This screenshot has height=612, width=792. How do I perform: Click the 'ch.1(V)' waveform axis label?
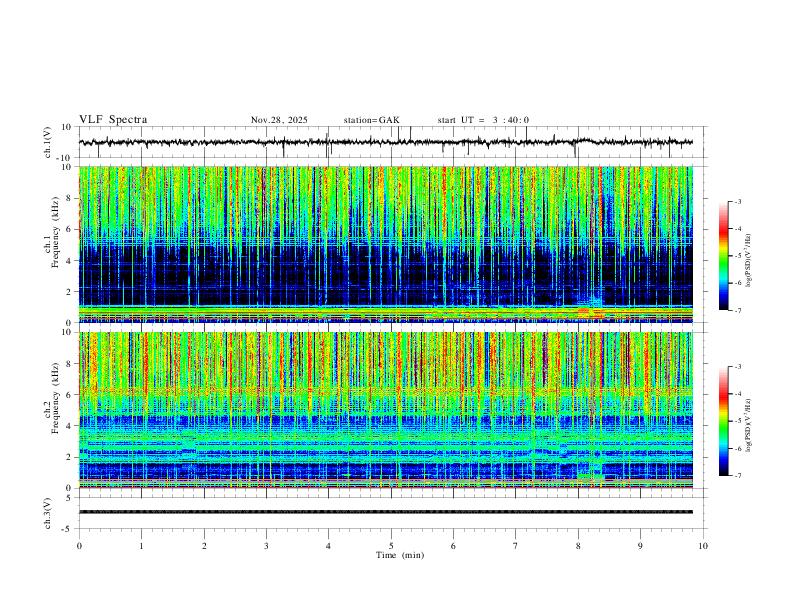coord(48,142)
